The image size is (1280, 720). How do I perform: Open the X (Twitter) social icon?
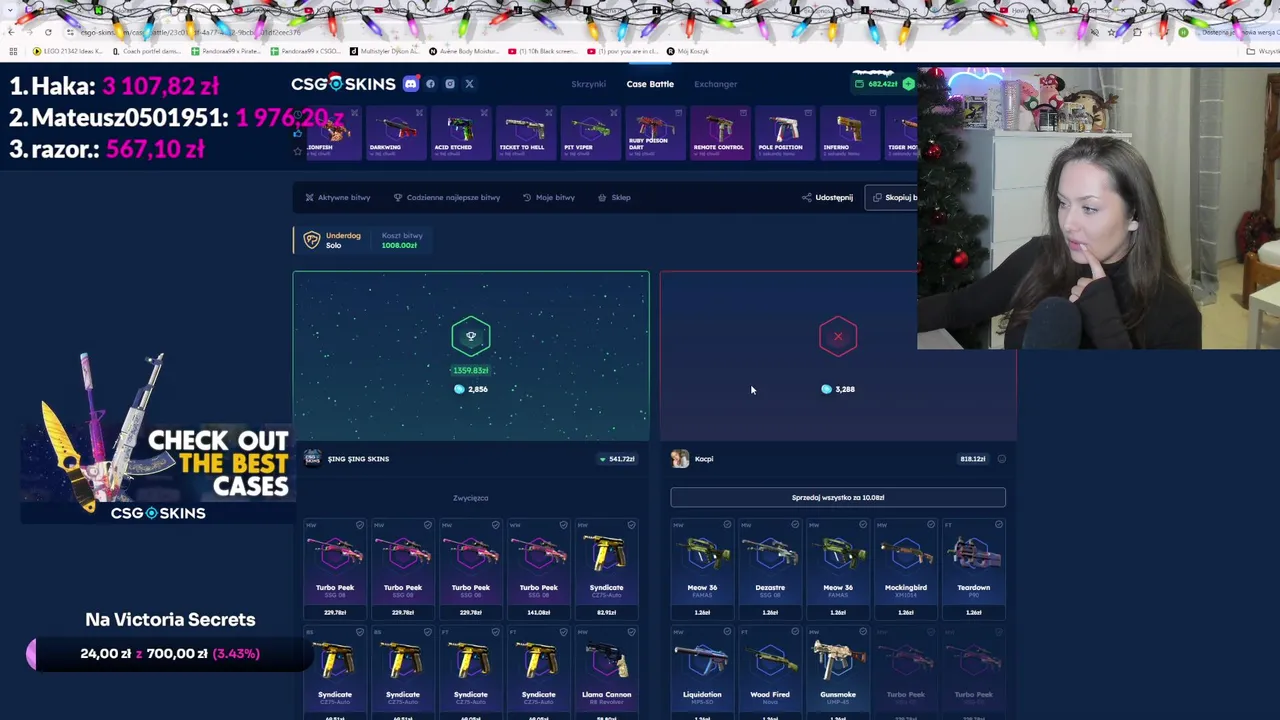click(x=469, y=84)
